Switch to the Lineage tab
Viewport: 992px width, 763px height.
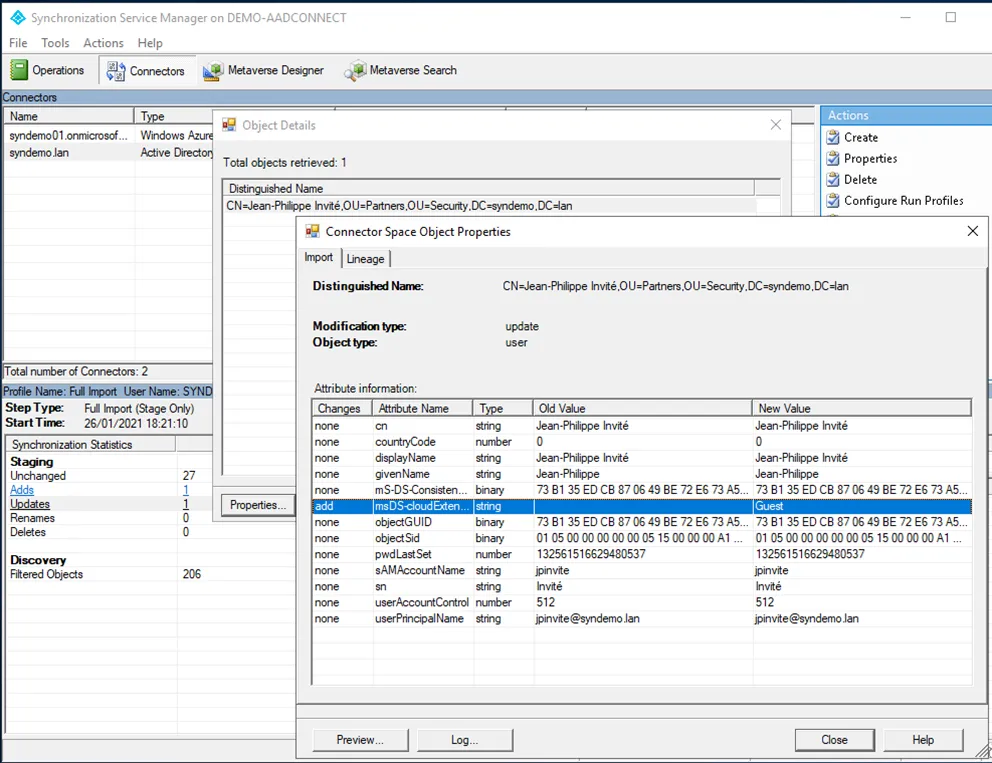pyautogui.click(x=365, y=258)
